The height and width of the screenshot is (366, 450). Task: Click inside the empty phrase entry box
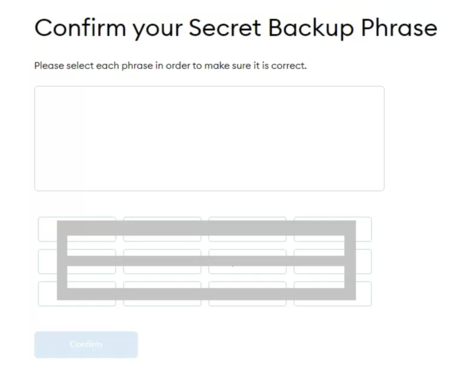pyautogui.click(x=209, y=138)
